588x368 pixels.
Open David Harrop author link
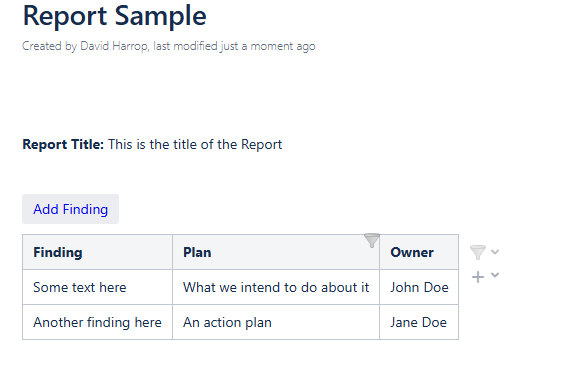pos(114,46)
